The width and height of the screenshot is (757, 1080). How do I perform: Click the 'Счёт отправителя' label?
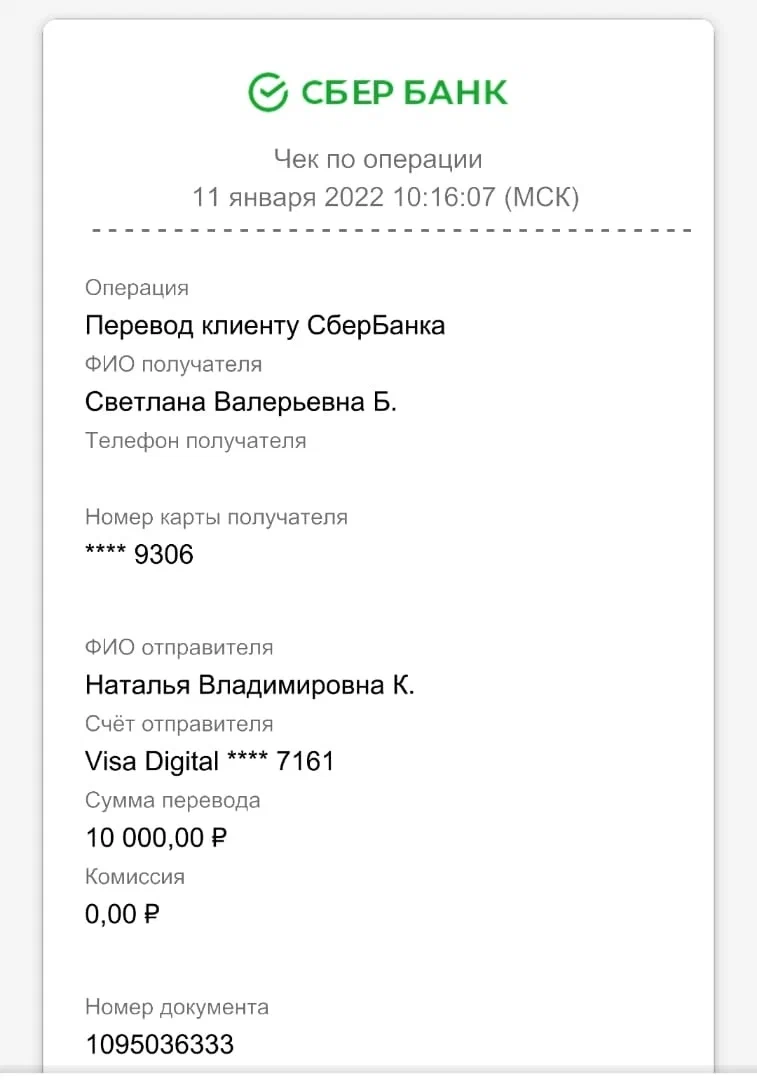pos(179,723)
